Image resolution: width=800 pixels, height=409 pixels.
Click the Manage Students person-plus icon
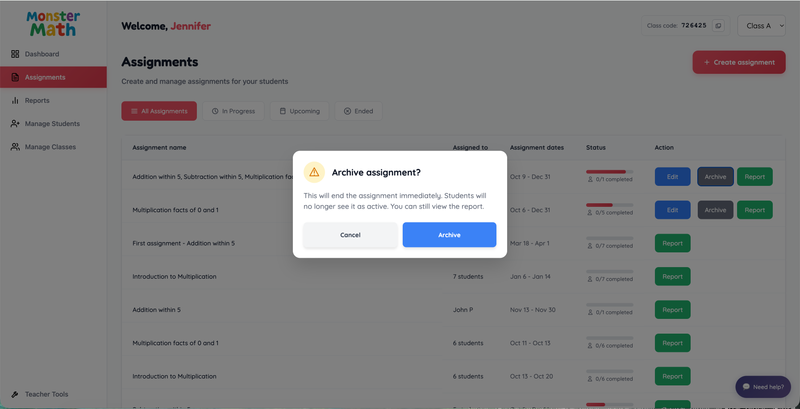(15, 123)
